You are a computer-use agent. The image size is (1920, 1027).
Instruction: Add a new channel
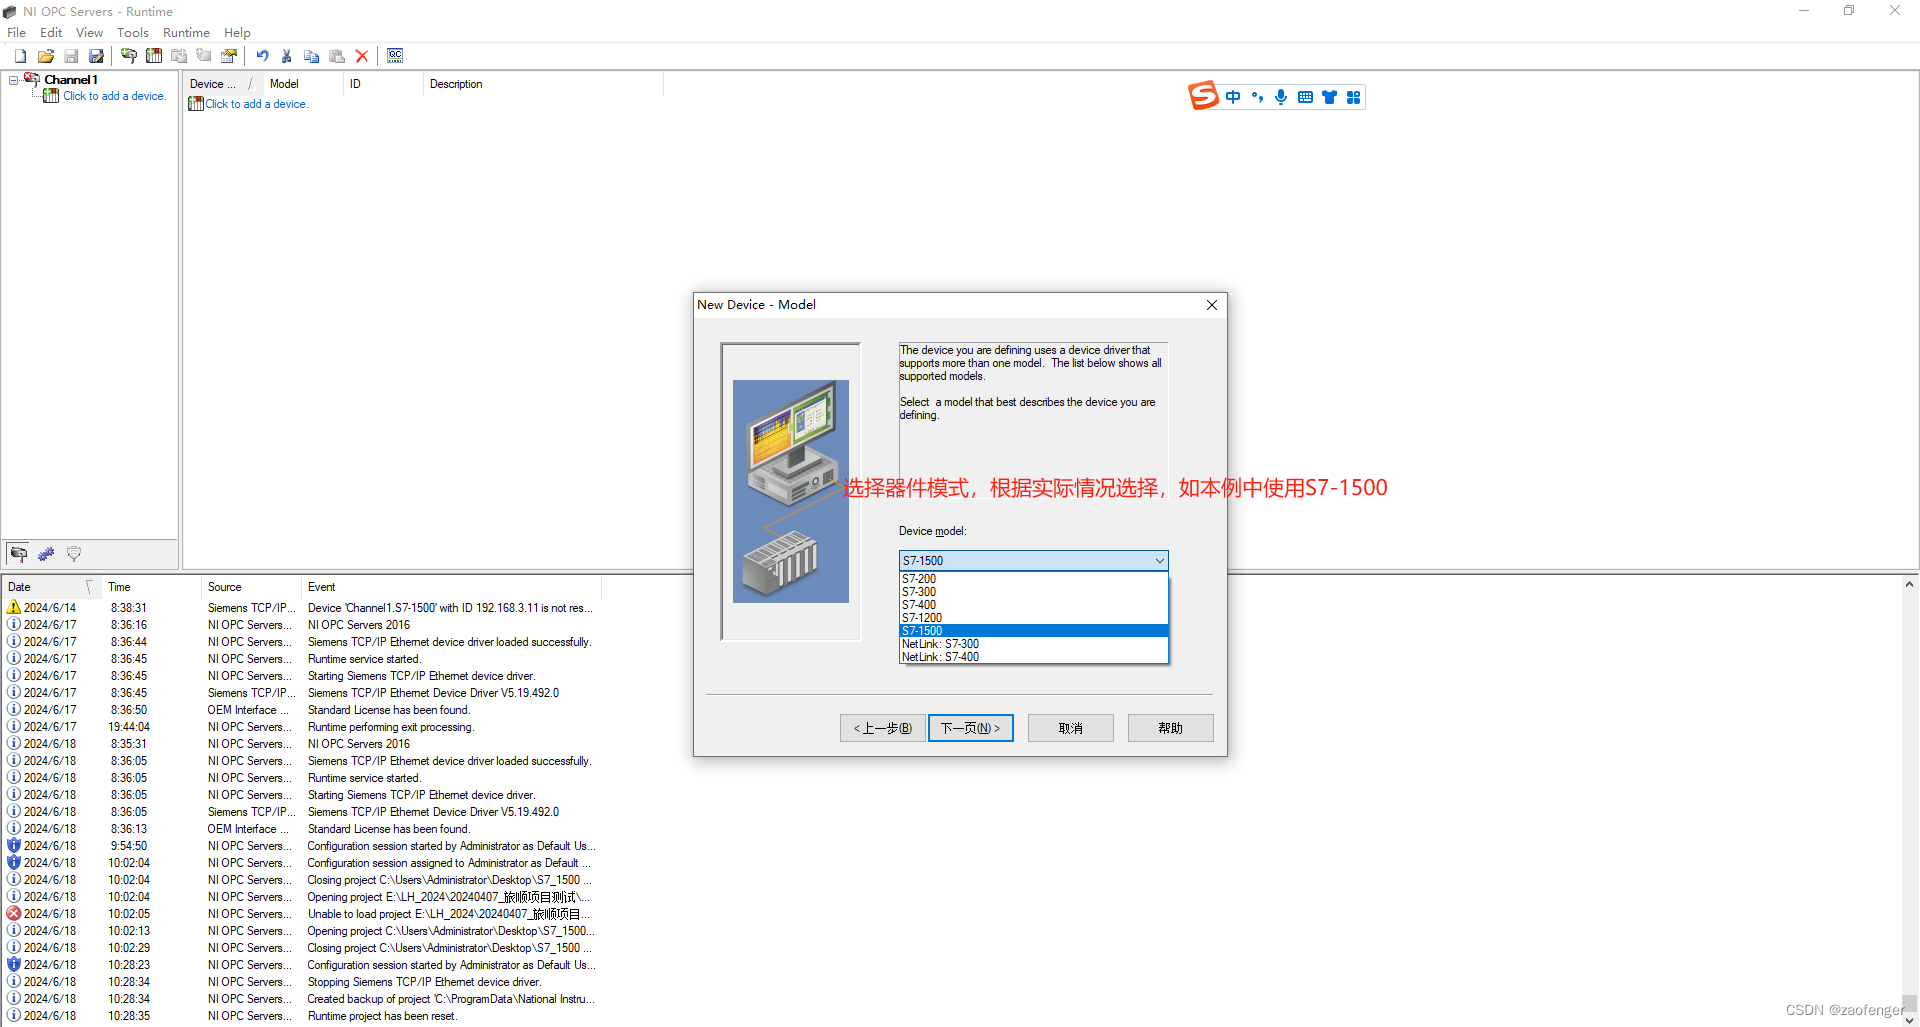128,56
